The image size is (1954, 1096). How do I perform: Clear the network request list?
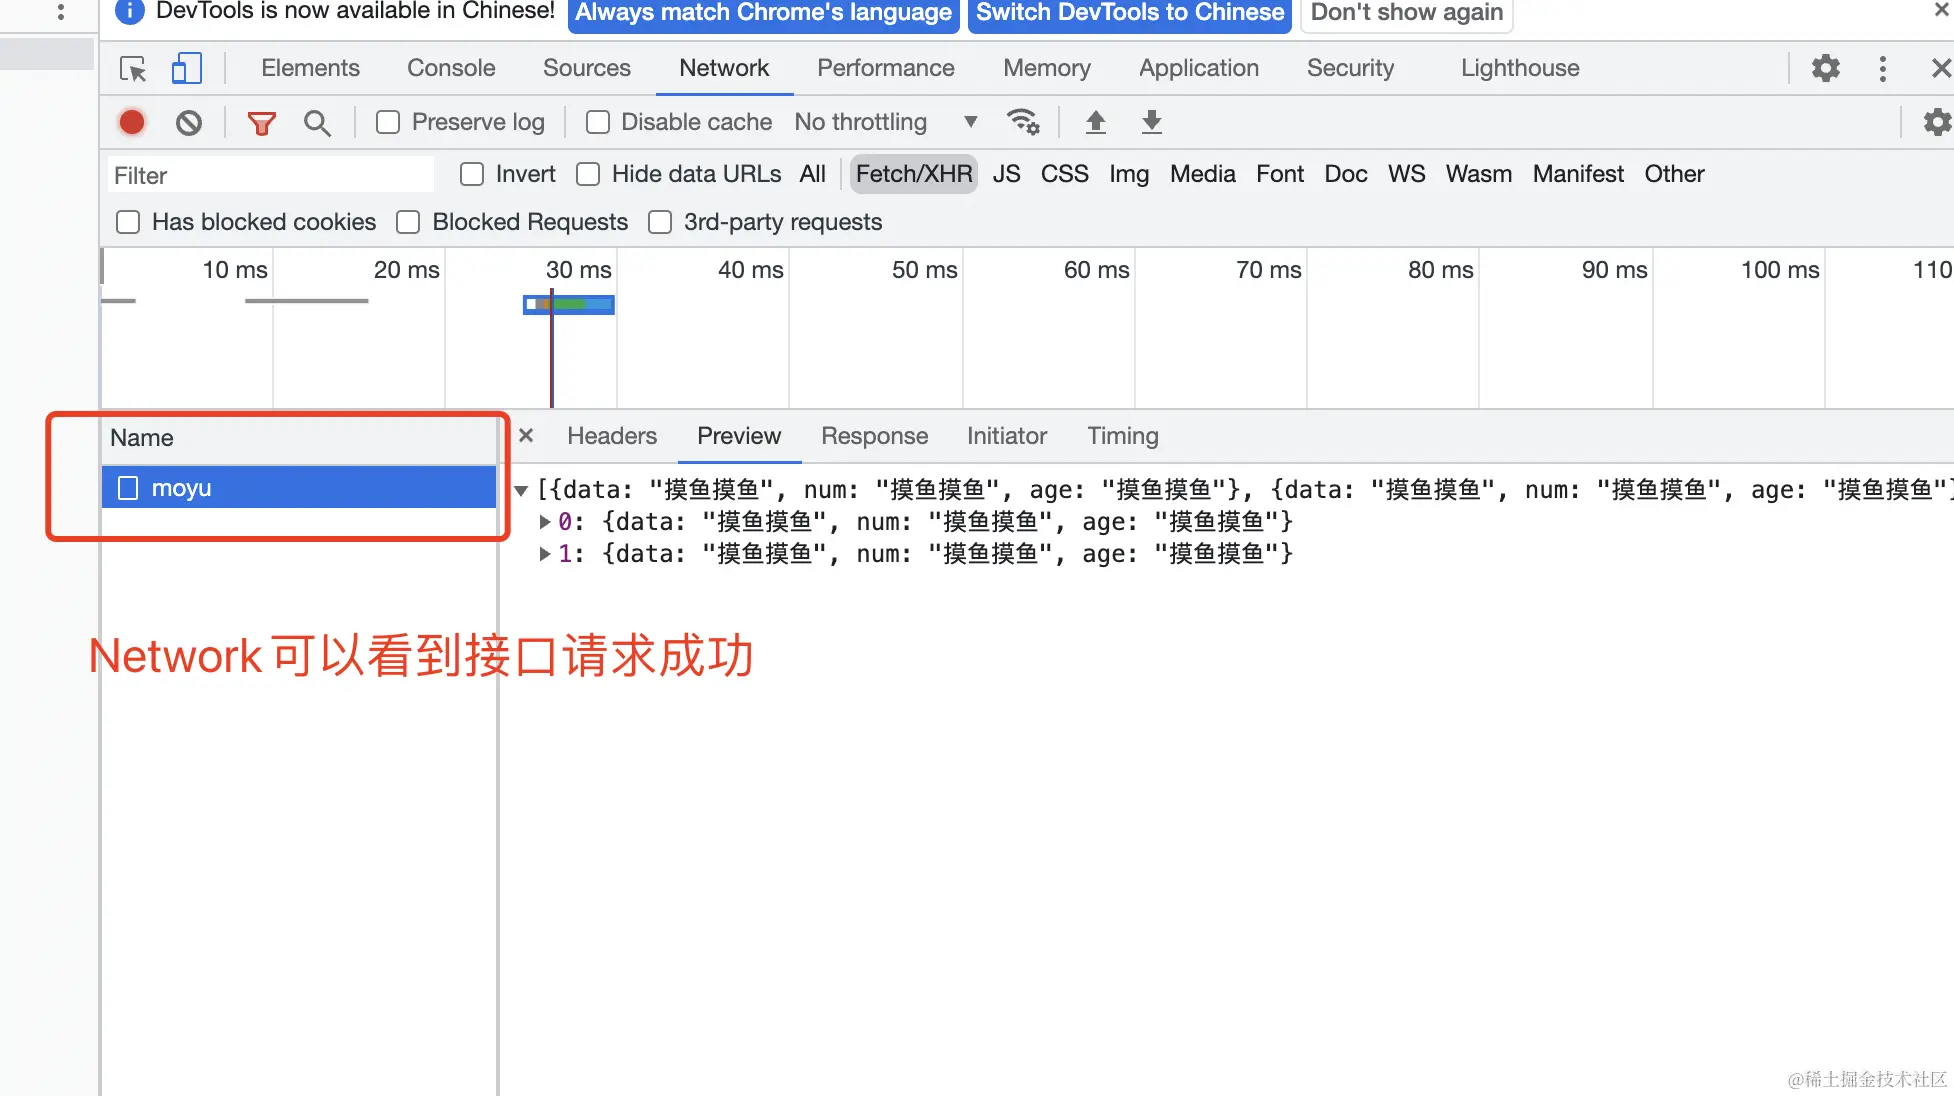(188, 122)
